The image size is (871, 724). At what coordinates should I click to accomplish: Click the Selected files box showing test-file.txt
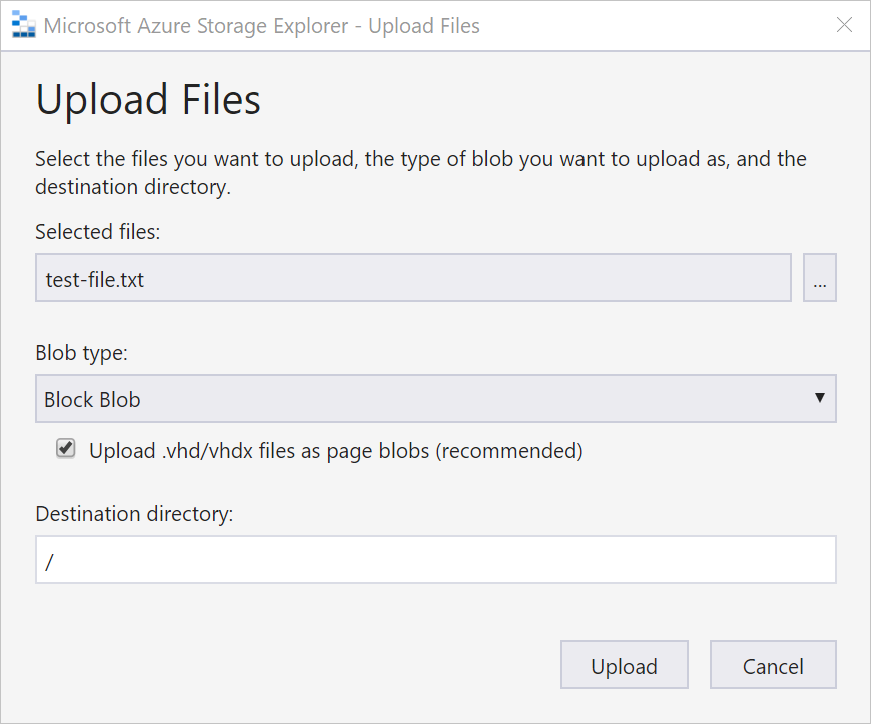(x=413, y=278)
